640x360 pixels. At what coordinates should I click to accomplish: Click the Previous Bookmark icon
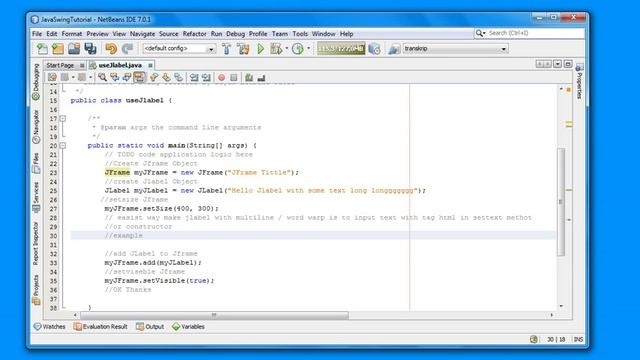pyautogui.click(x=154, y=77)
